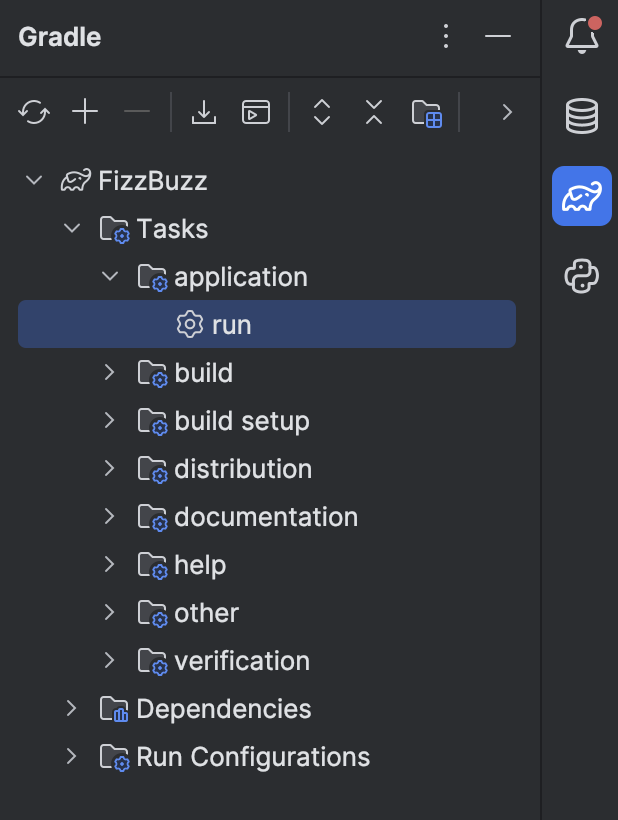
Task: Open the Database tool window
Action: pos(581,115)
